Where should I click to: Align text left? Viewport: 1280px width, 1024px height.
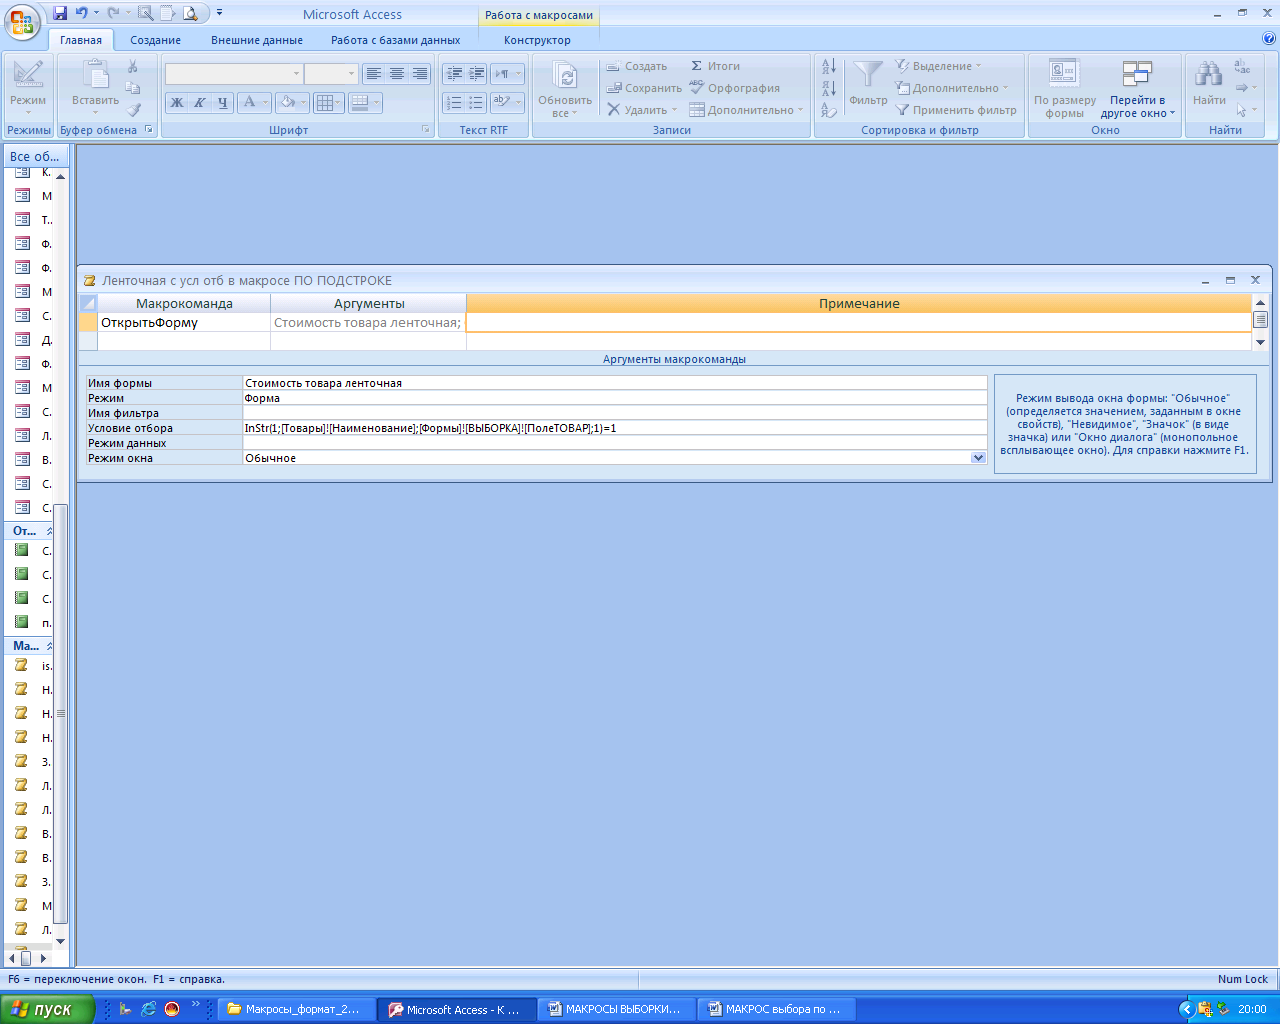[x=373, y=74]
